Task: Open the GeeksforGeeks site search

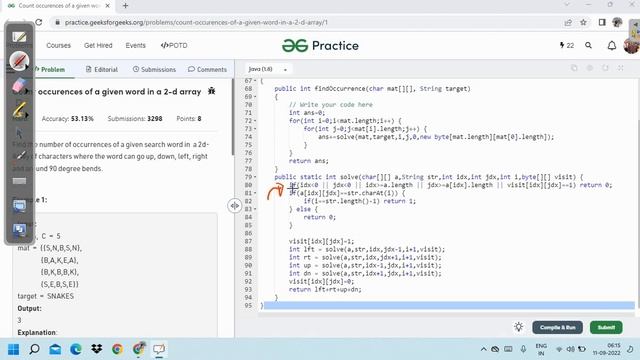Action: (x=588, y=45)
